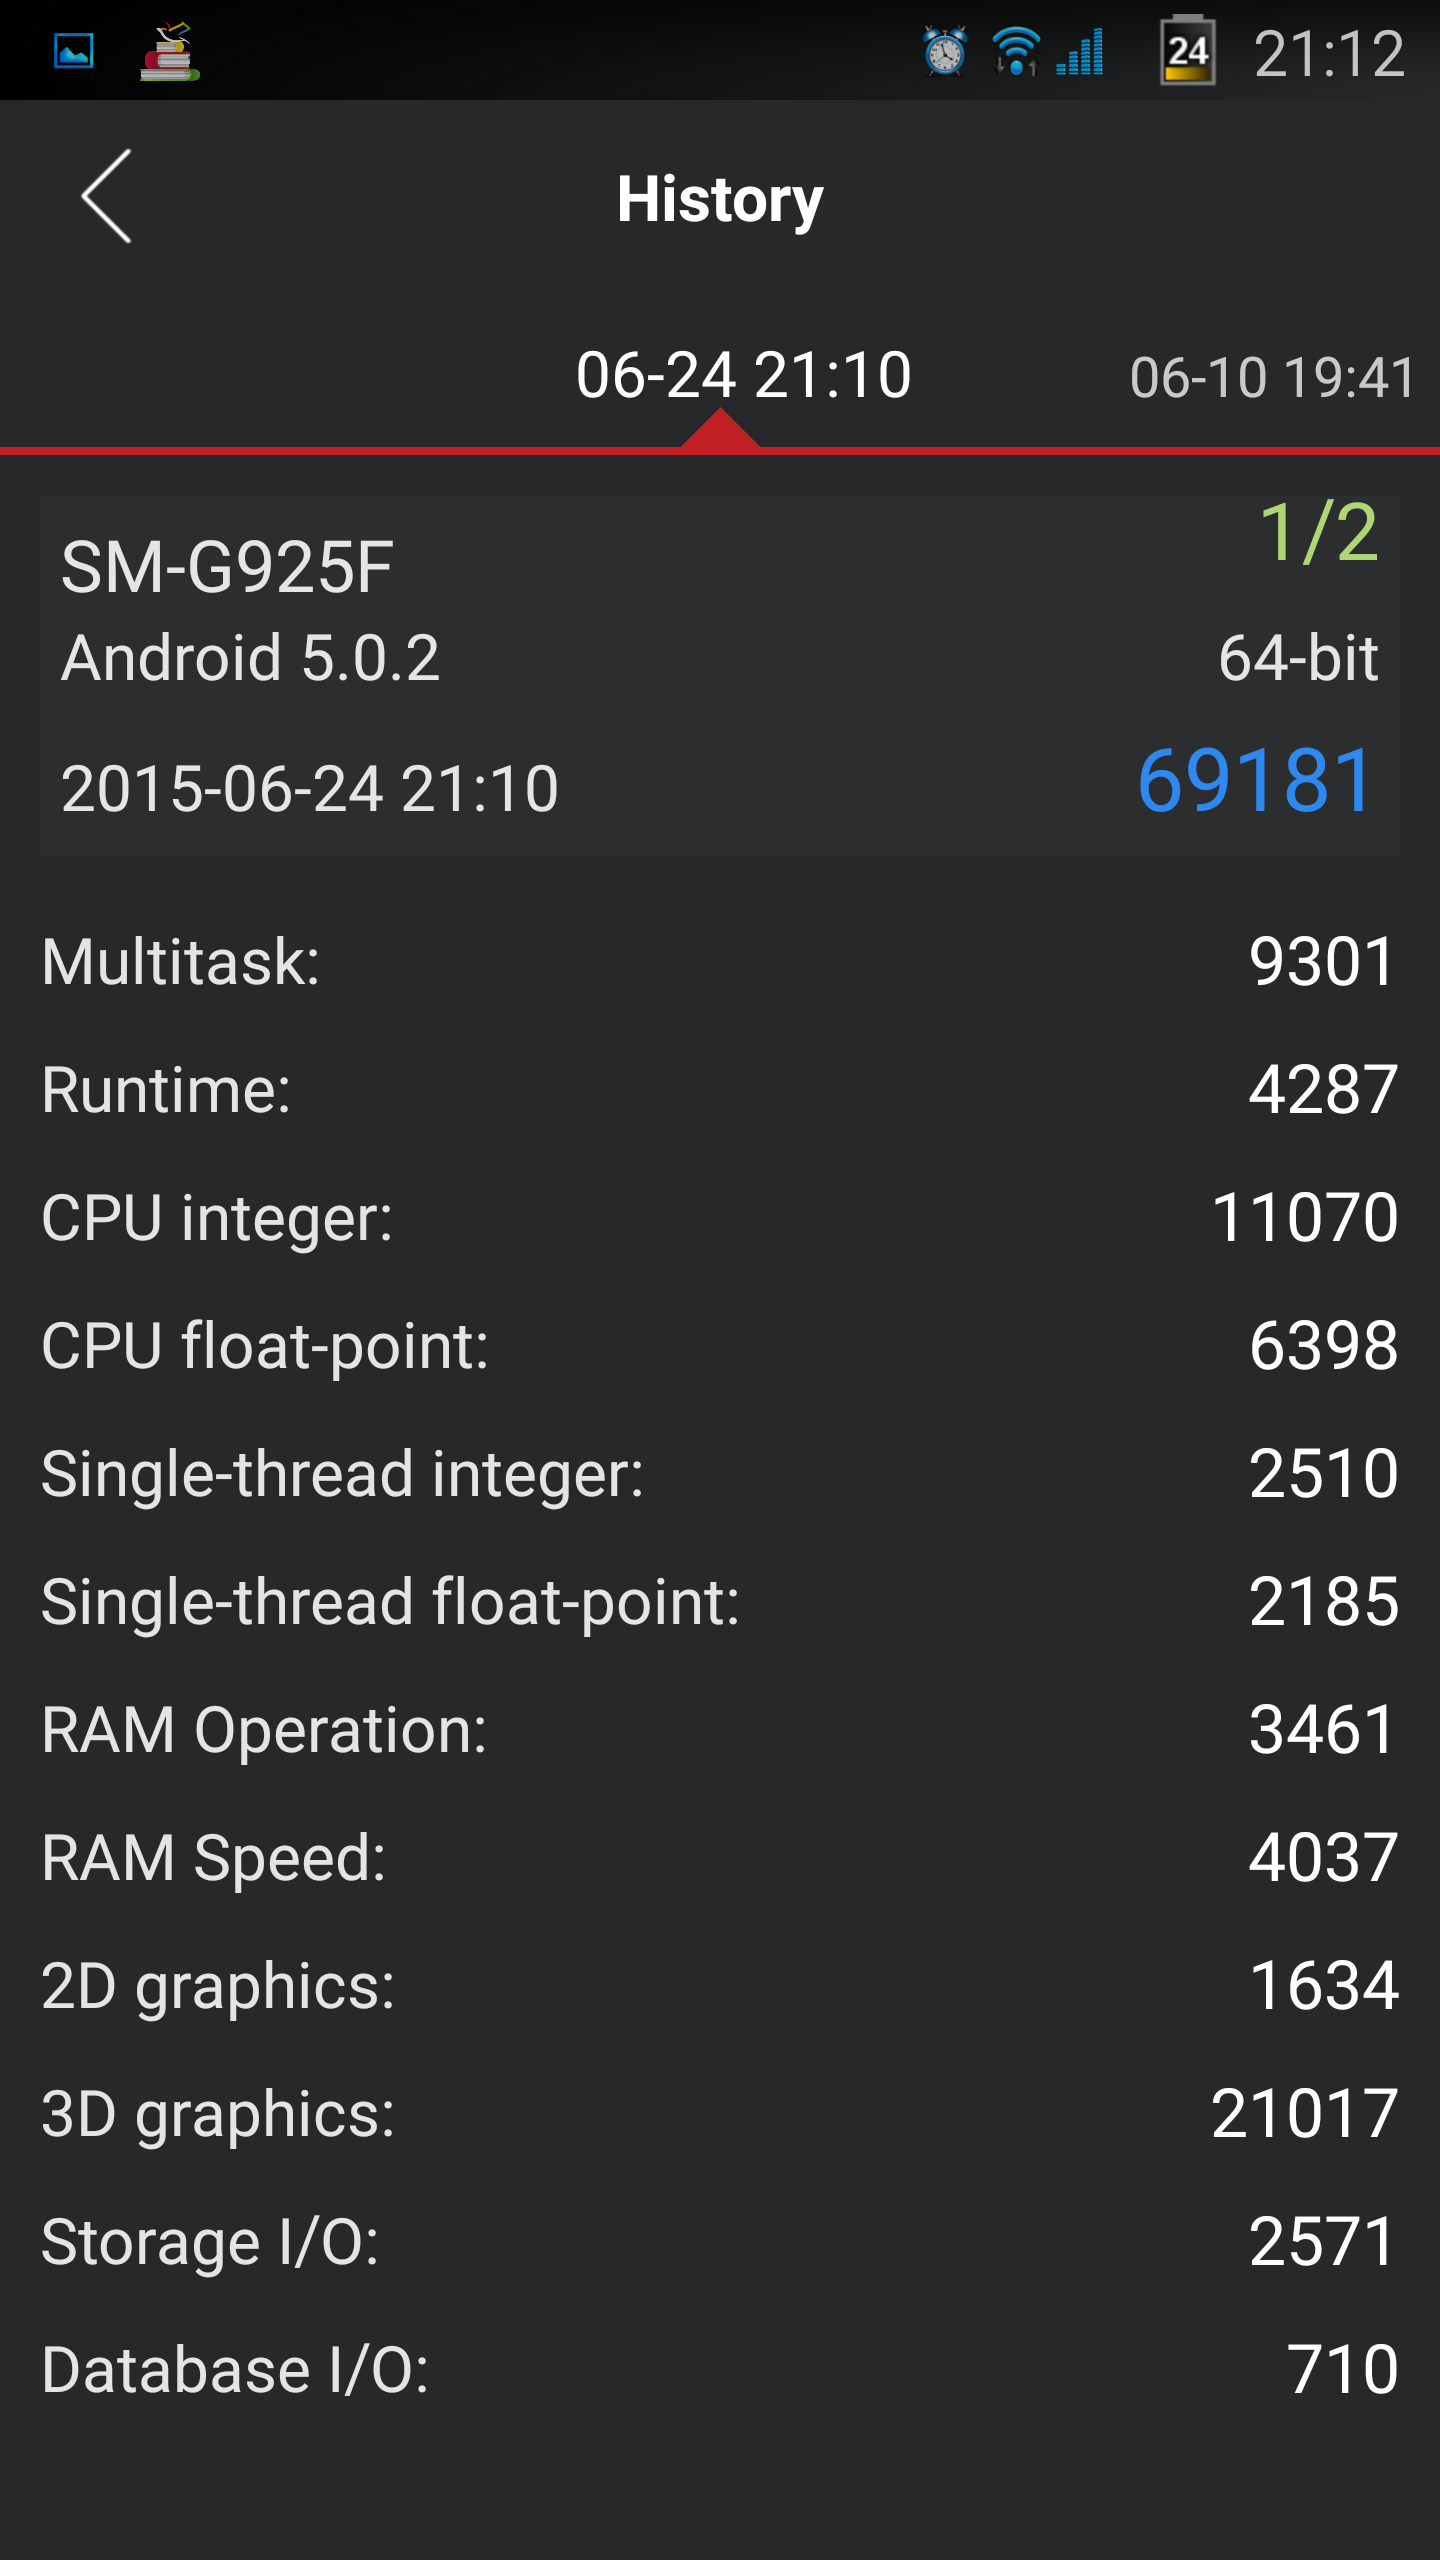This screenshot has height=2560, width=1440.
Task: Tap the SM-G925F device name
Action: click(227, 567)
